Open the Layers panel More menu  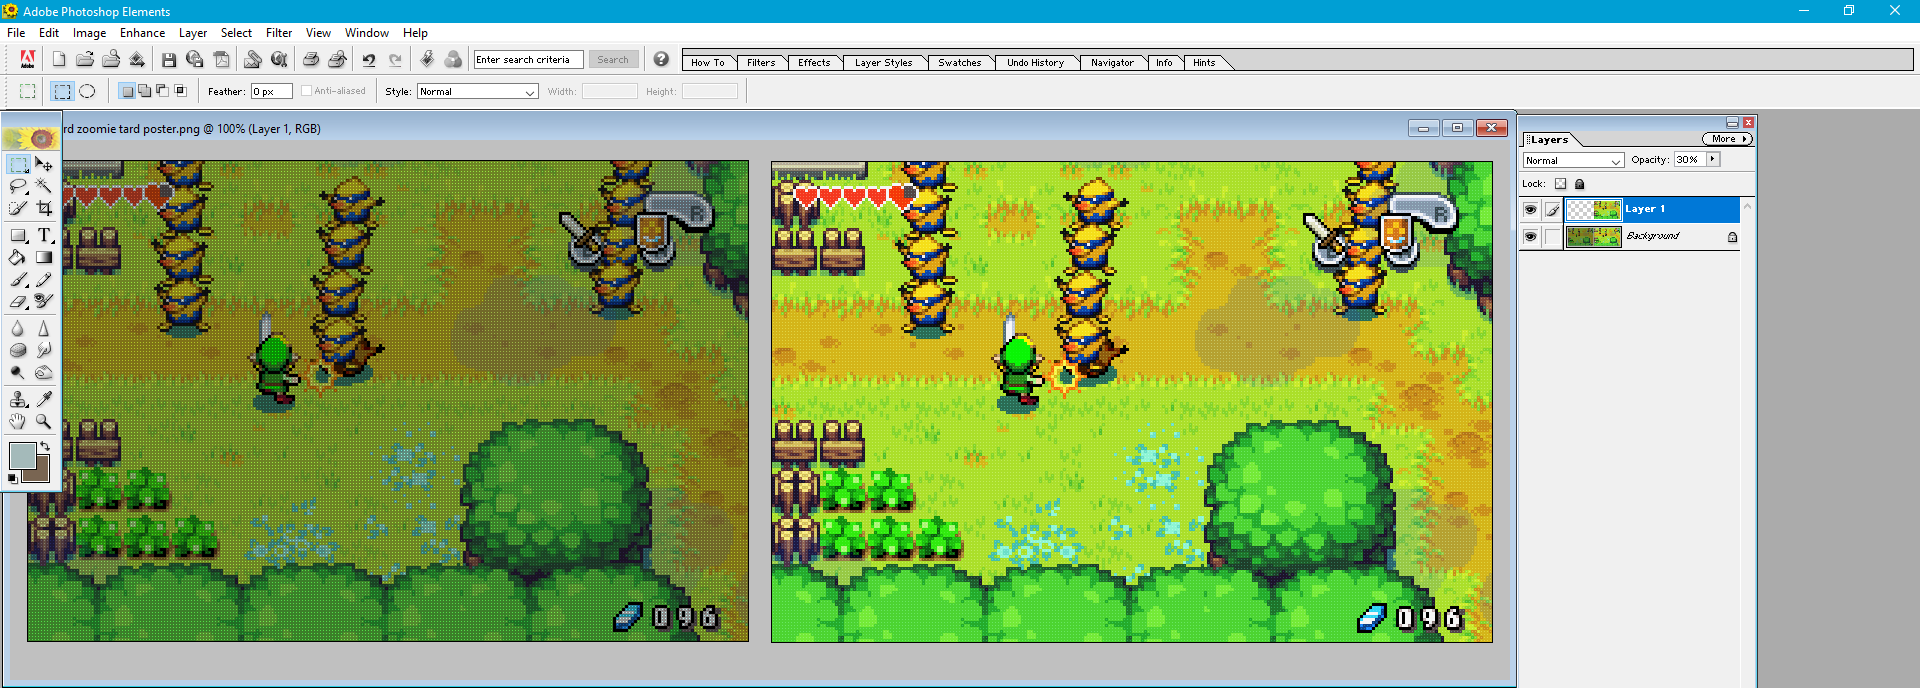pyautogui.click(x=1727, y=139)
